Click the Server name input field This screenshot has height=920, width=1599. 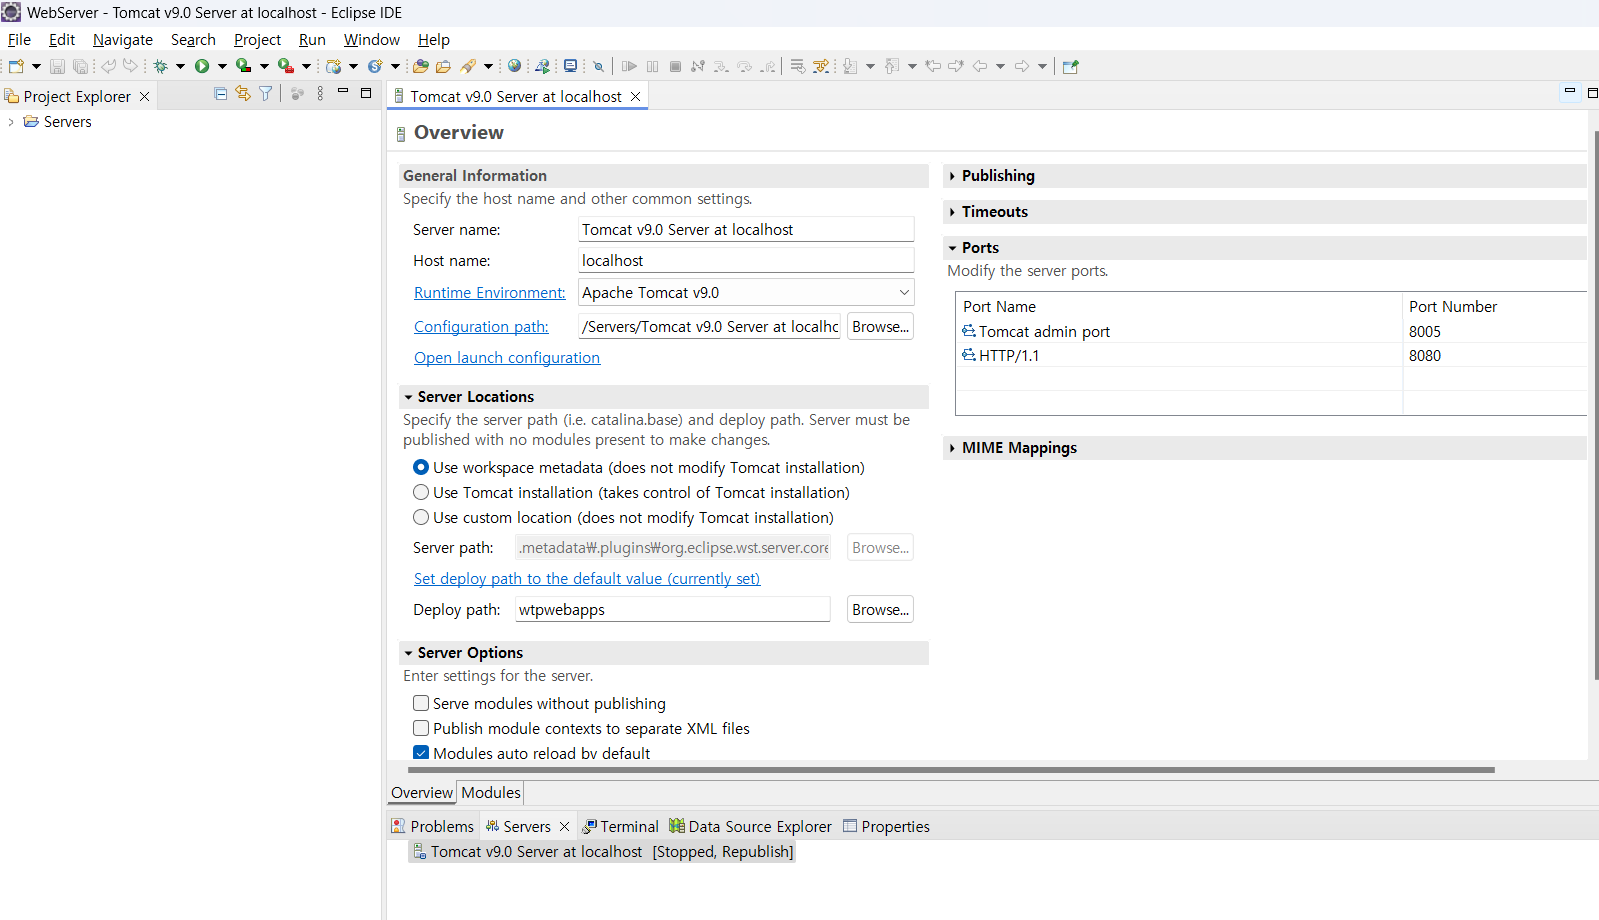coord(746,229)
